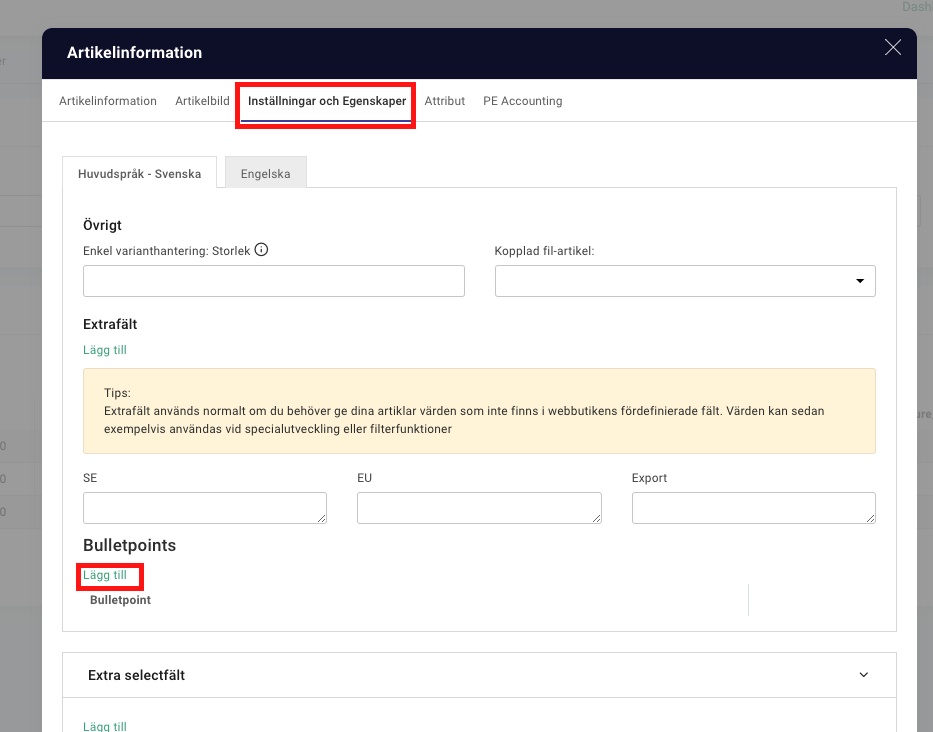Go to the Attribut tab
This screenshot has width=933, height=732.
pos(444,101)
